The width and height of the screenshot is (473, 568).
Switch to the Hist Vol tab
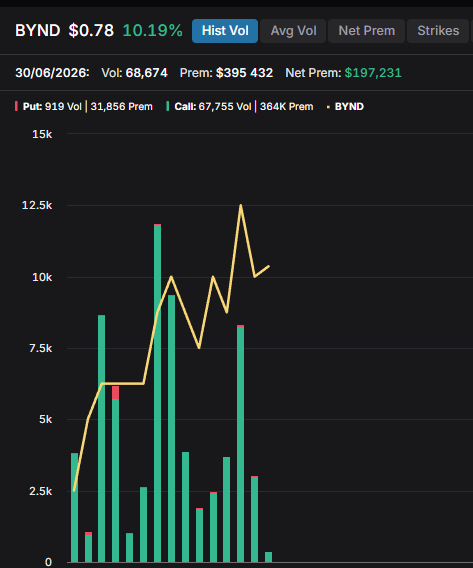point(225,31)
